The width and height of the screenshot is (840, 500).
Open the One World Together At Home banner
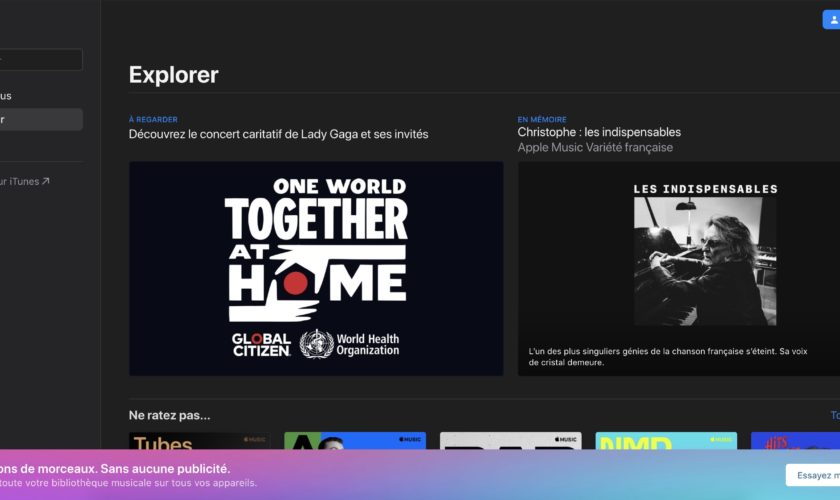coord(316,268)
